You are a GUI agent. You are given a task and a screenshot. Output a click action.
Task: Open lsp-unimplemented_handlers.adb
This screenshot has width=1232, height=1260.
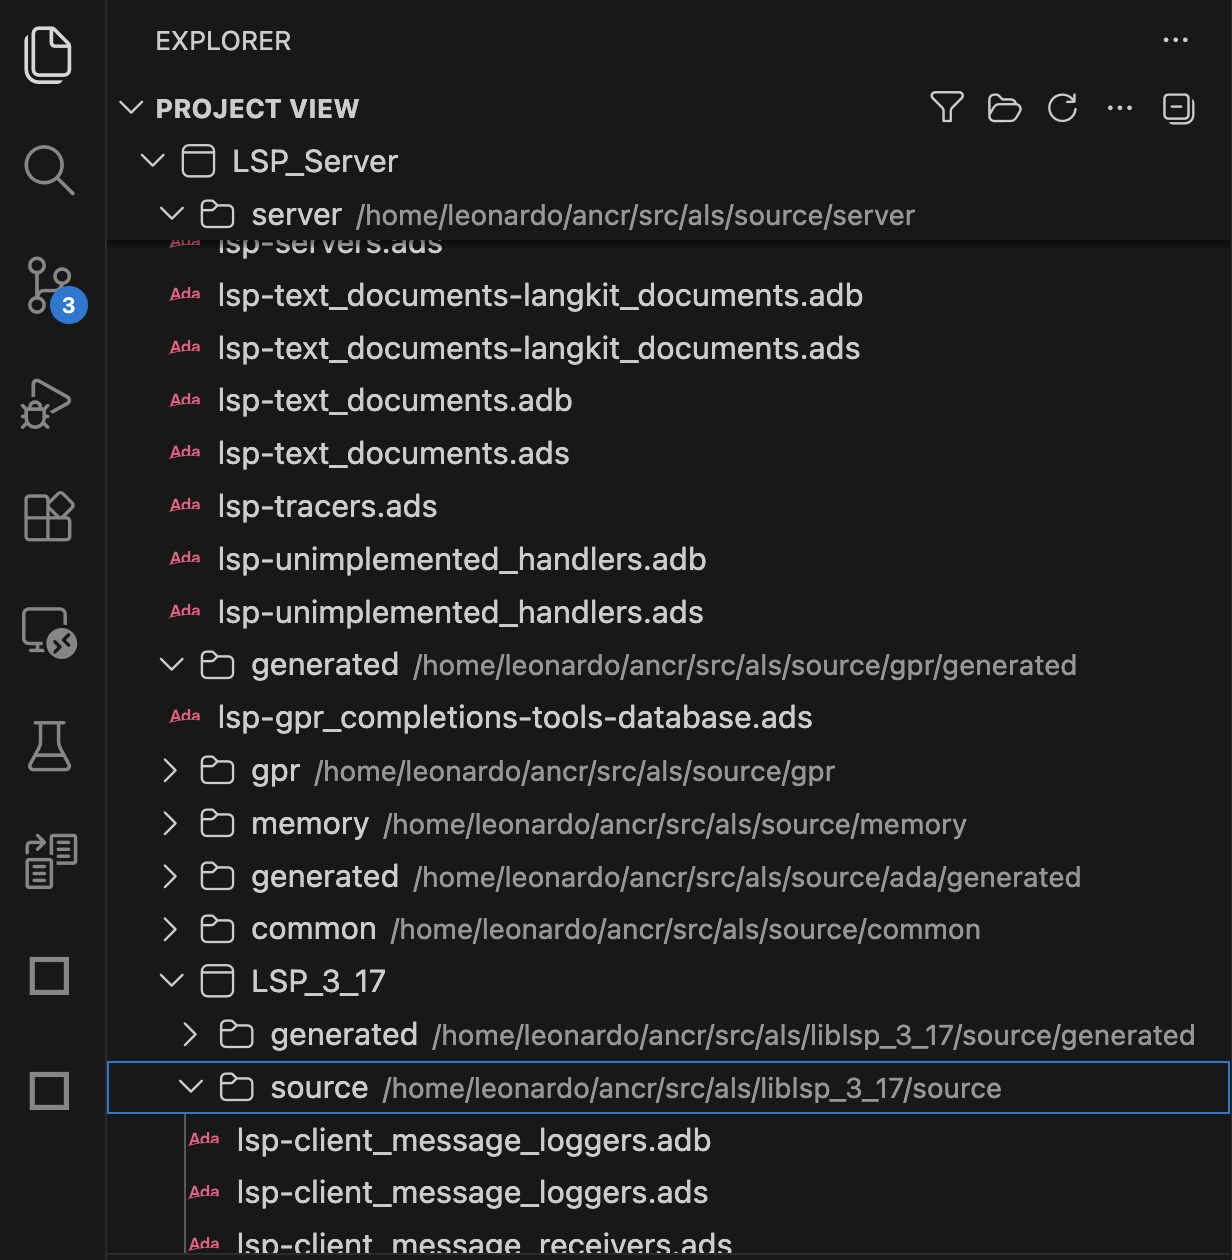click(x=462, y=559)
